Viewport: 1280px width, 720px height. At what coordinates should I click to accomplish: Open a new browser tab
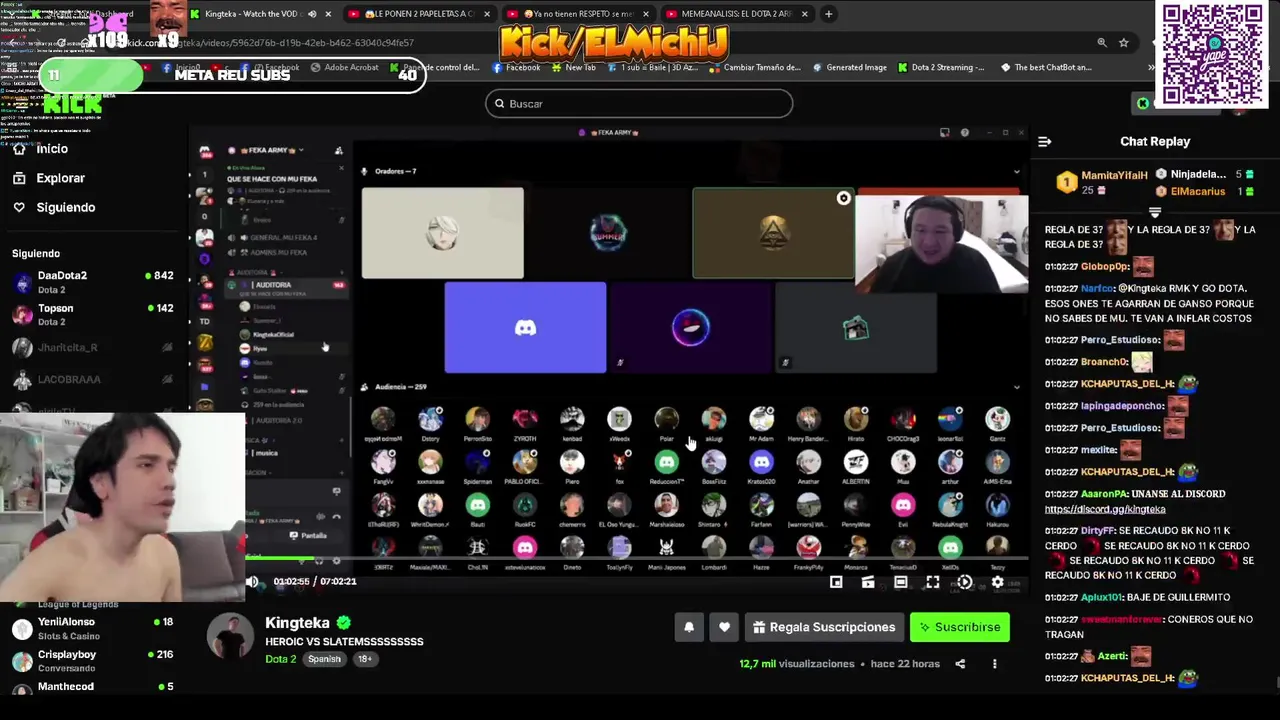click(x=829, y=14)
